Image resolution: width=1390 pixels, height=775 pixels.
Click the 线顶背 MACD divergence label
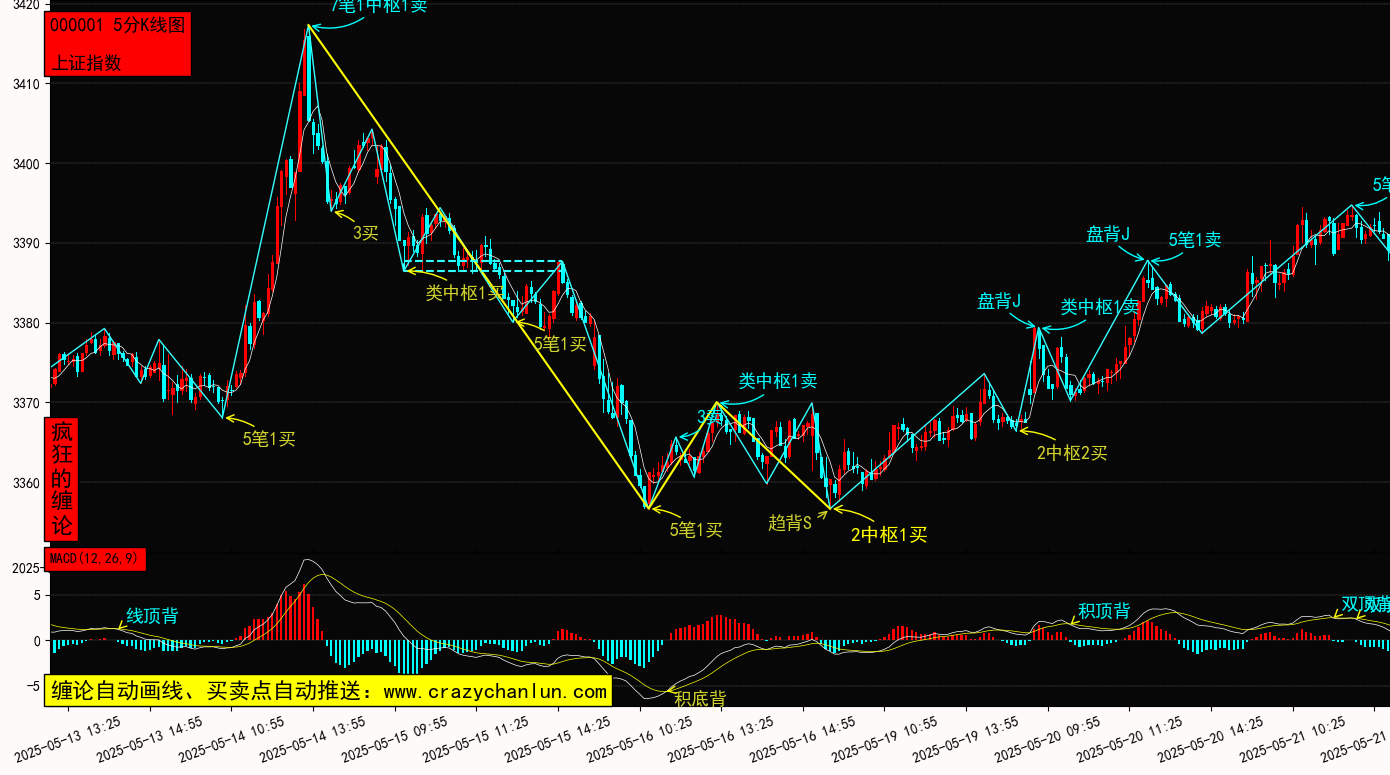pyautogui.click(x=152, y=616)
